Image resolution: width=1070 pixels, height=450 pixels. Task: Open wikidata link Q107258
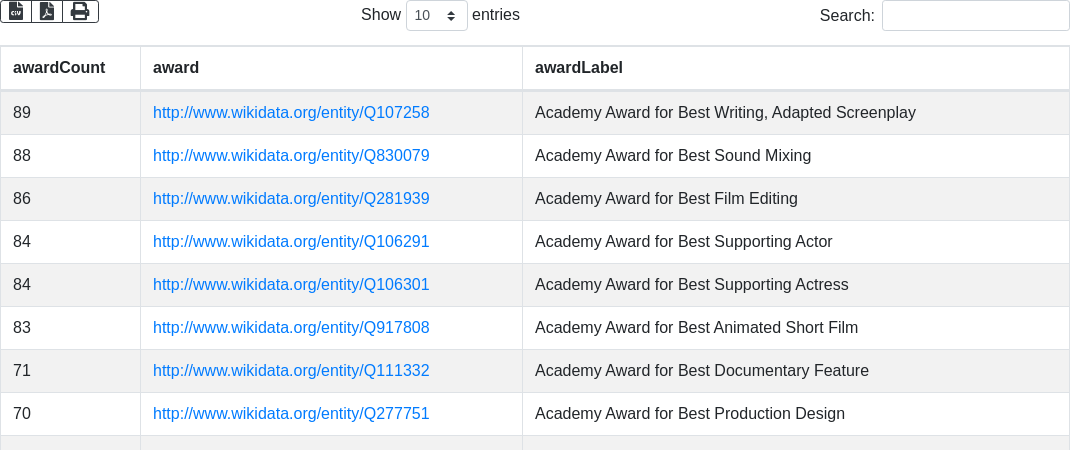(291, 113)
